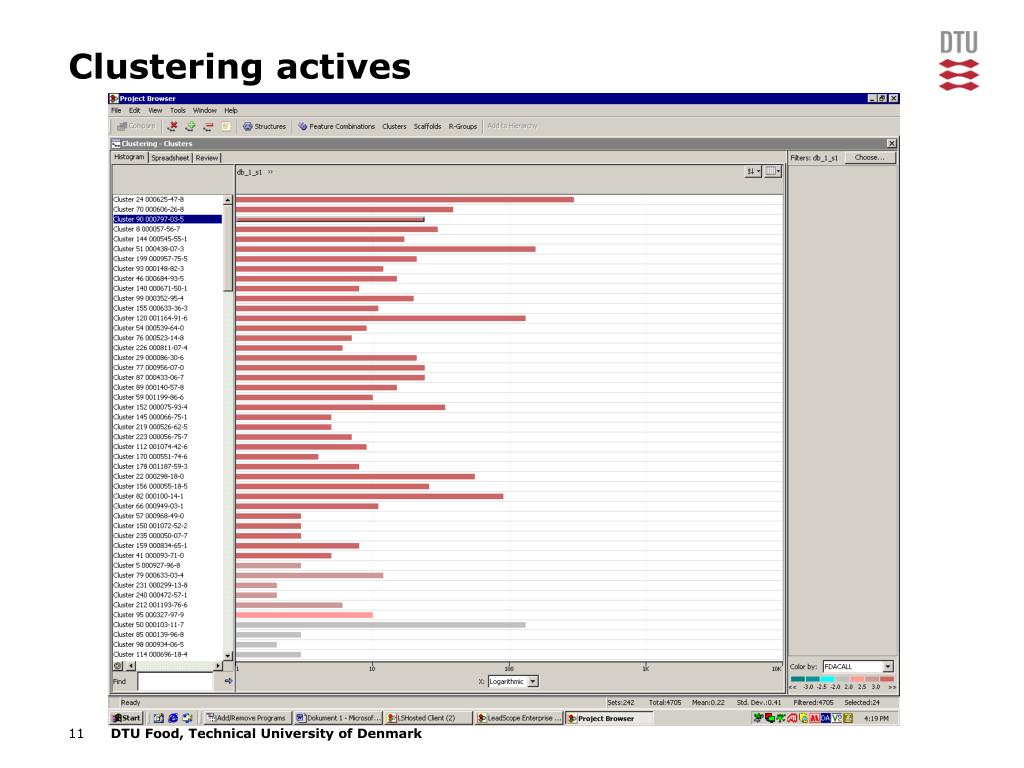Open the Structures view from toolbar
1024x768 pixels.
pyautogui.click(x=264, y=126)
